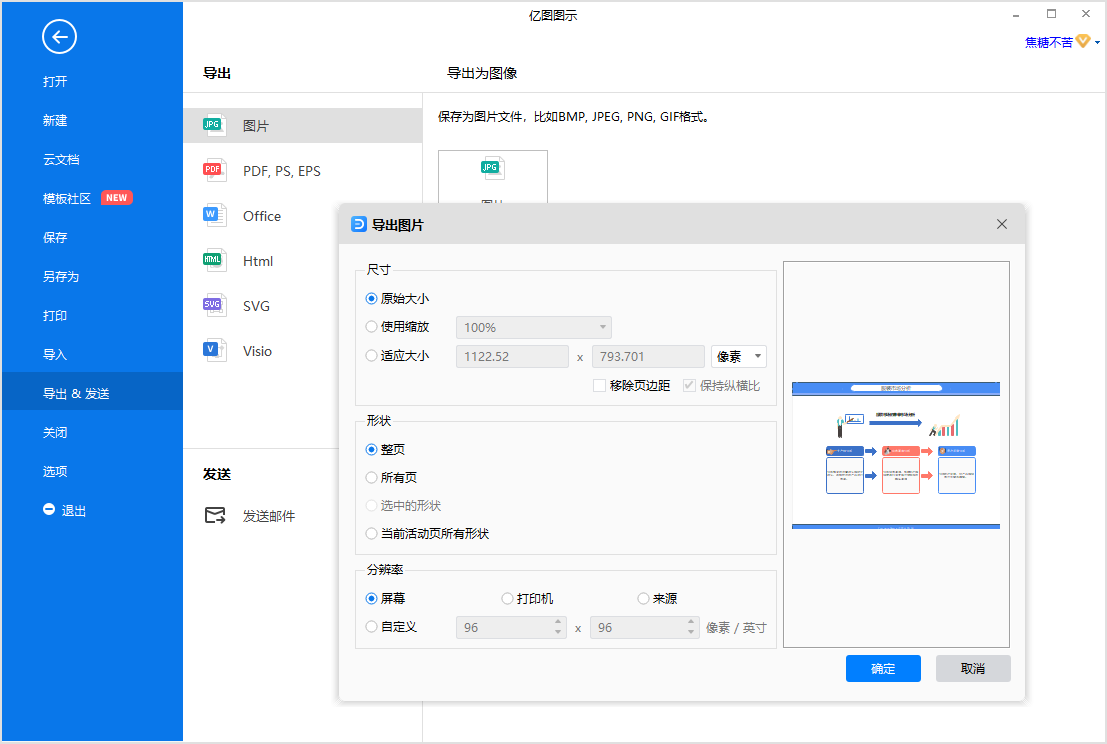
Task: Click the back arrow circle icon
Action: pyautogui.click(x=59, y=37)
